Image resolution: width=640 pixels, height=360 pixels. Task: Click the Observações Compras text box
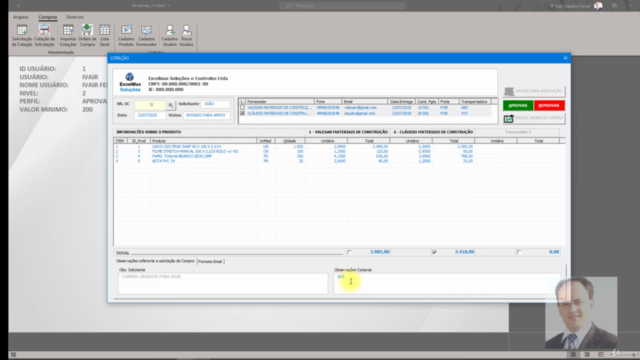coord(447,283)
